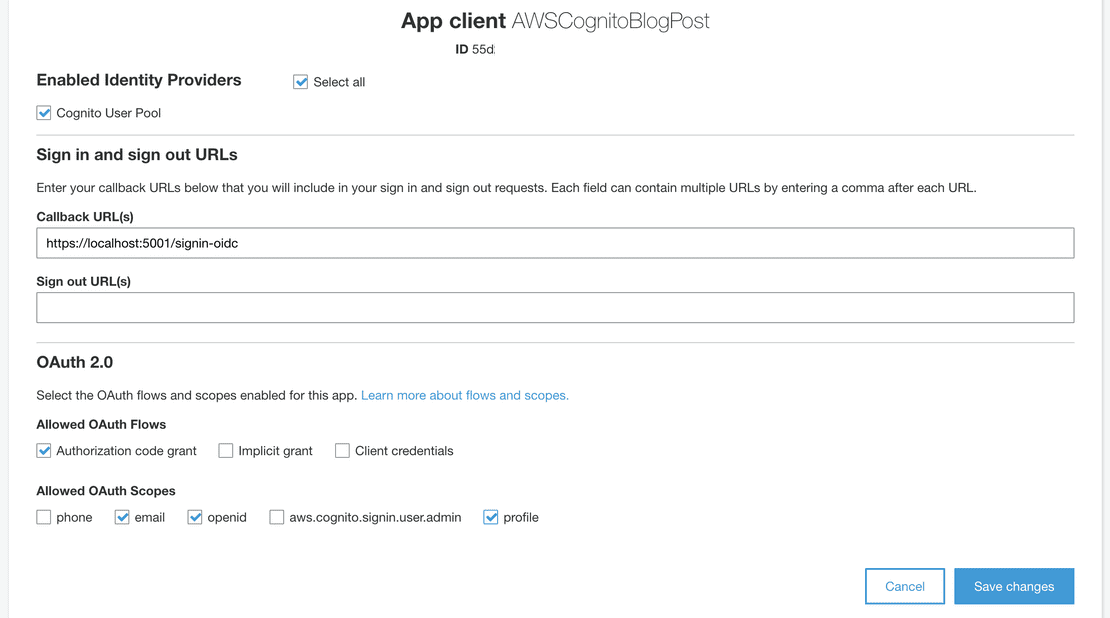Click the Callback URL(s) input field
This screenshot has height=618, width=1110.
555,243
